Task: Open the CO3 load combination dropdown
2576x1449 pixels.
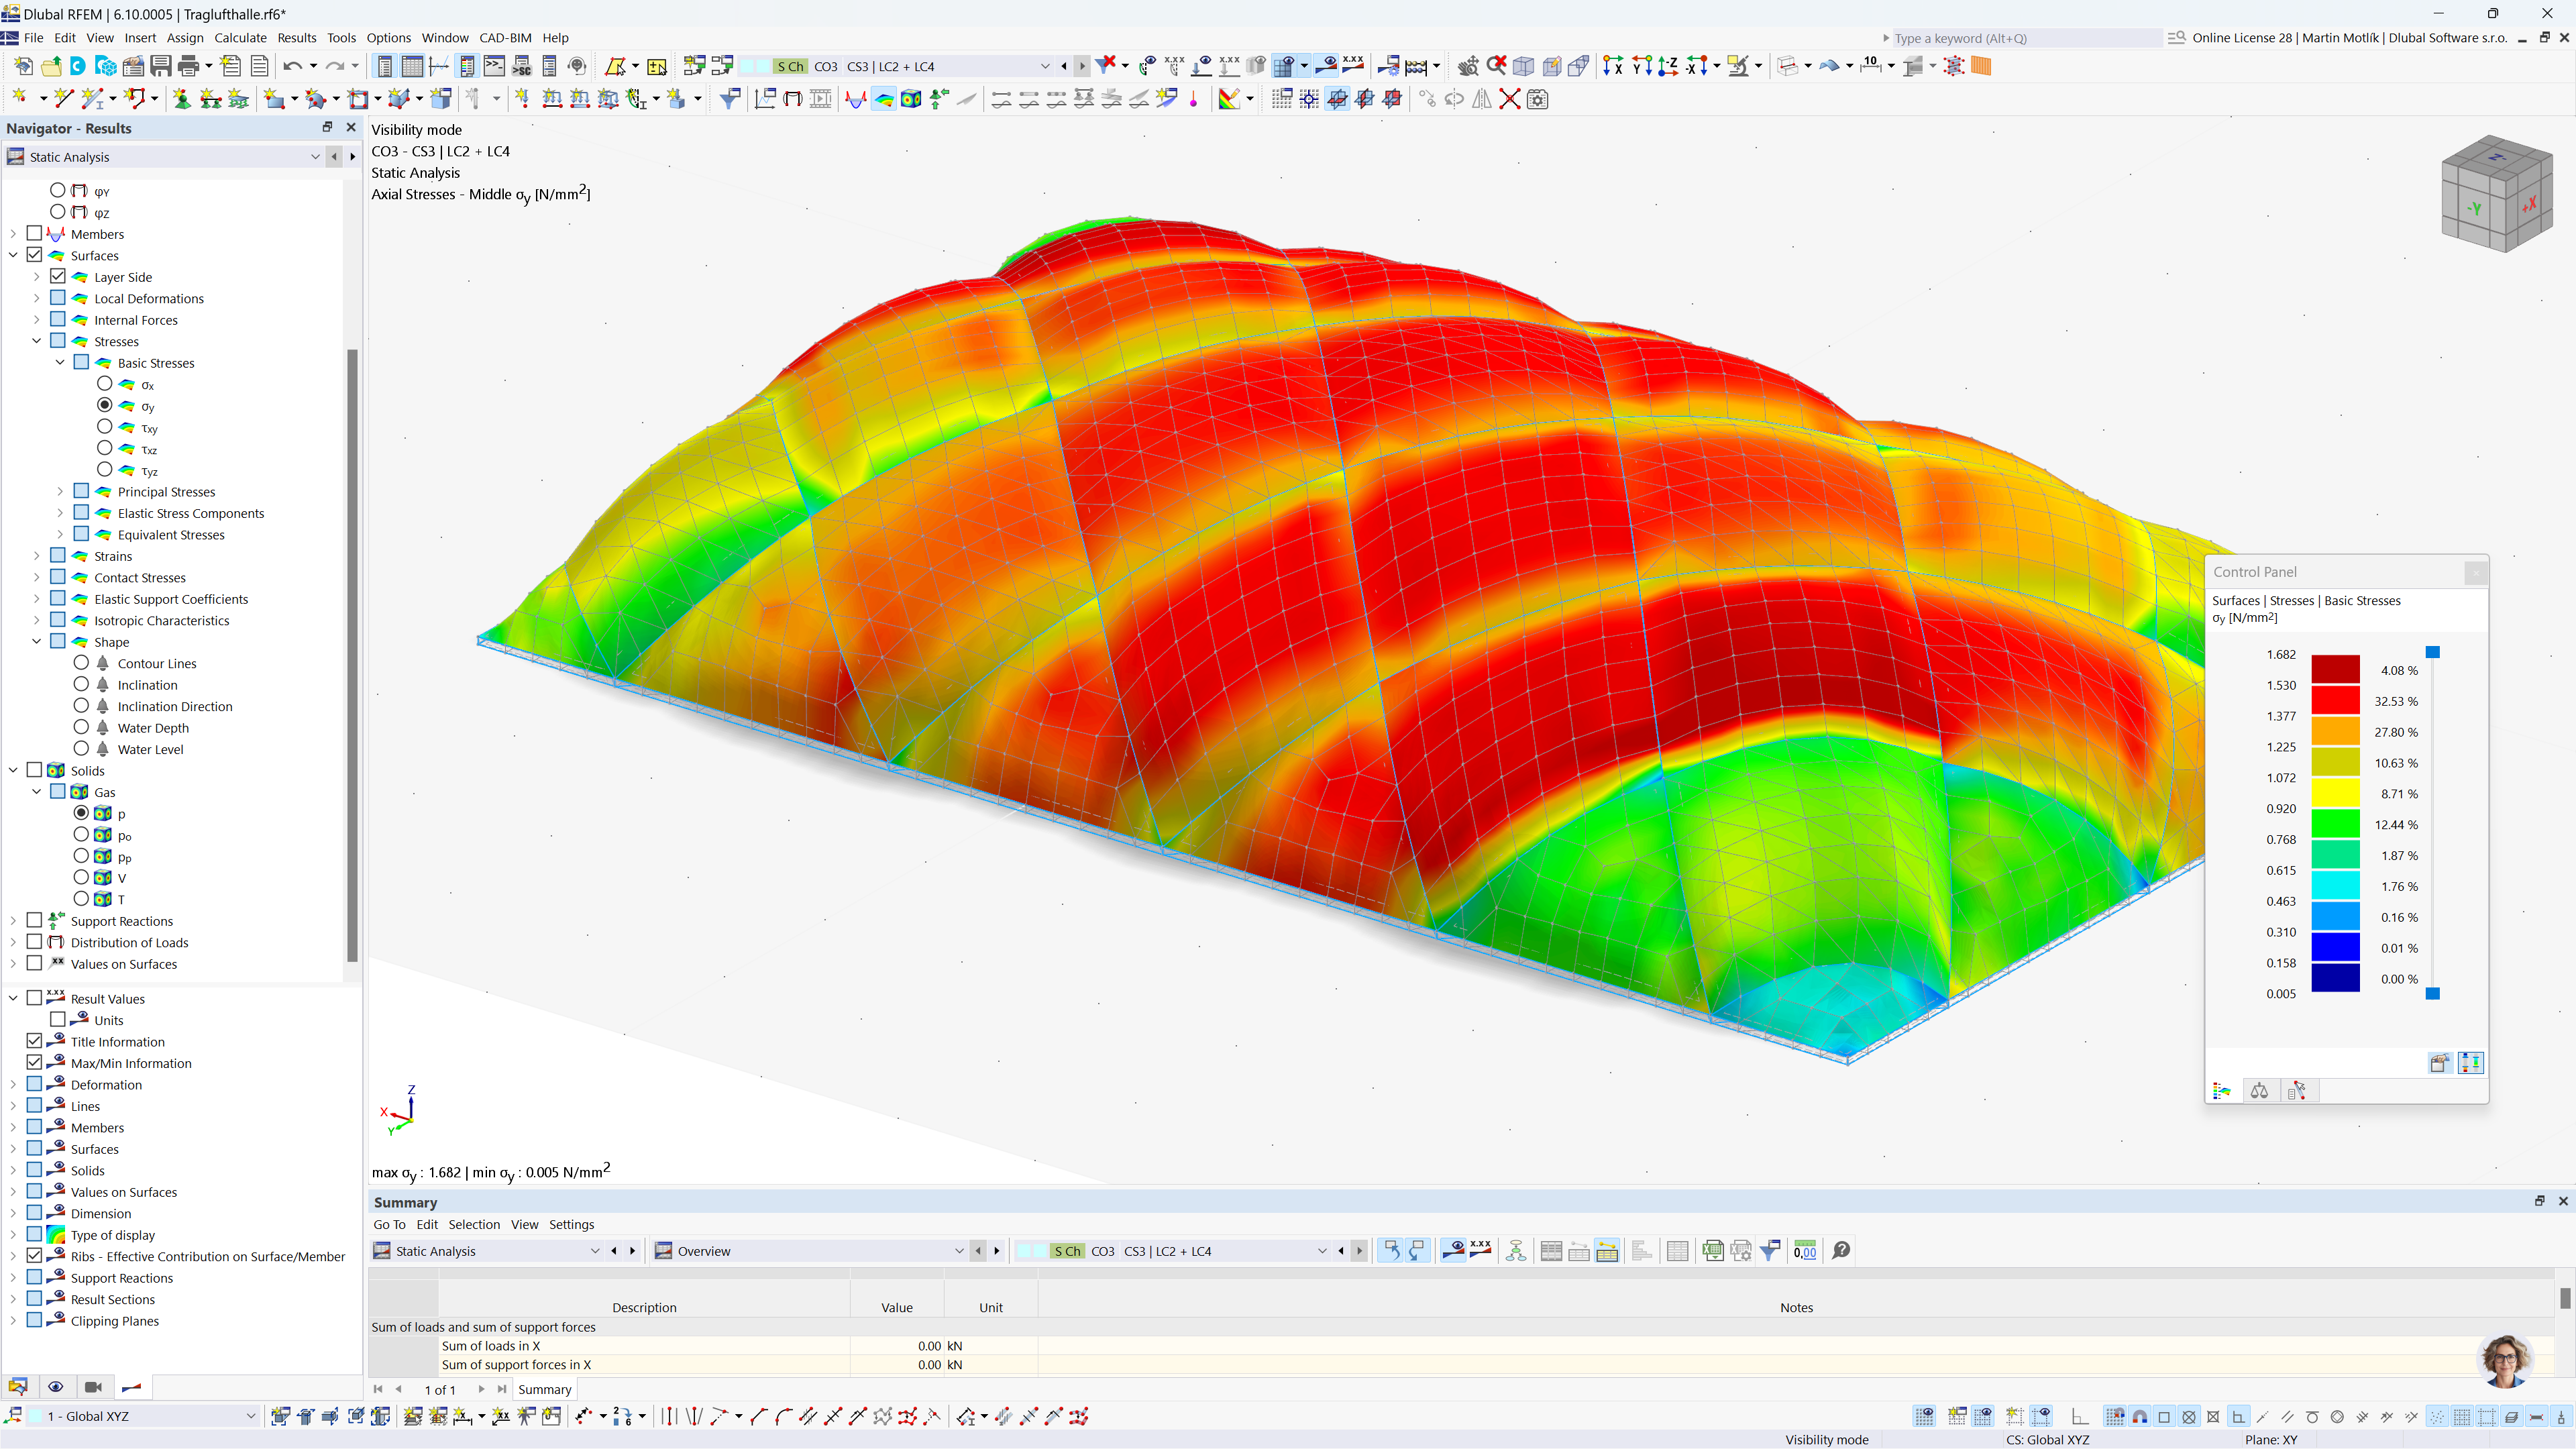Action: [1045, 66]
